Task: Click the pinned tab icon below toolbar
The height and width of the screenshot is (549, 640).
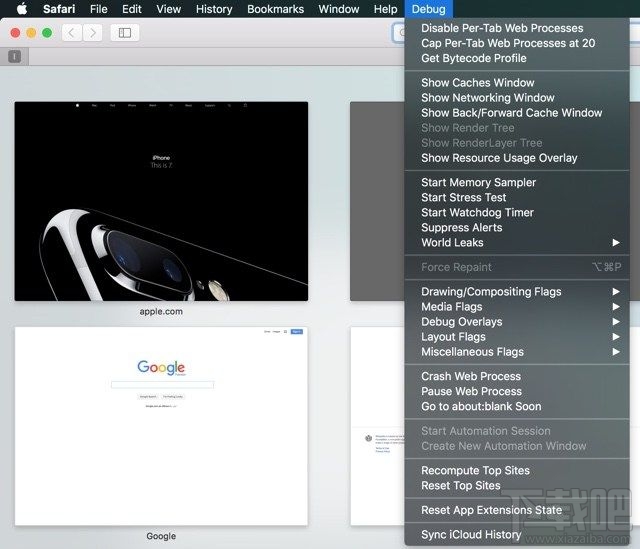Action: coord(14,57)
